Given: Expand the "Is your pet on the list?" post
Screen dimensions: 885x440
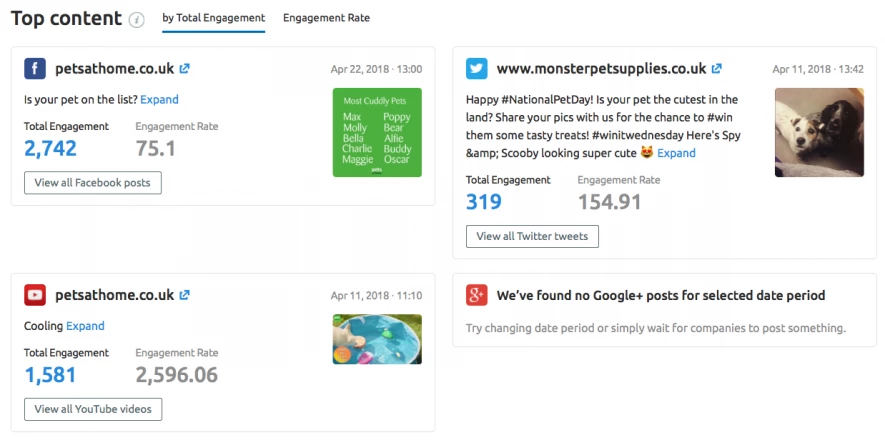Looking at the screenshot, I should (x=159, y=100).
